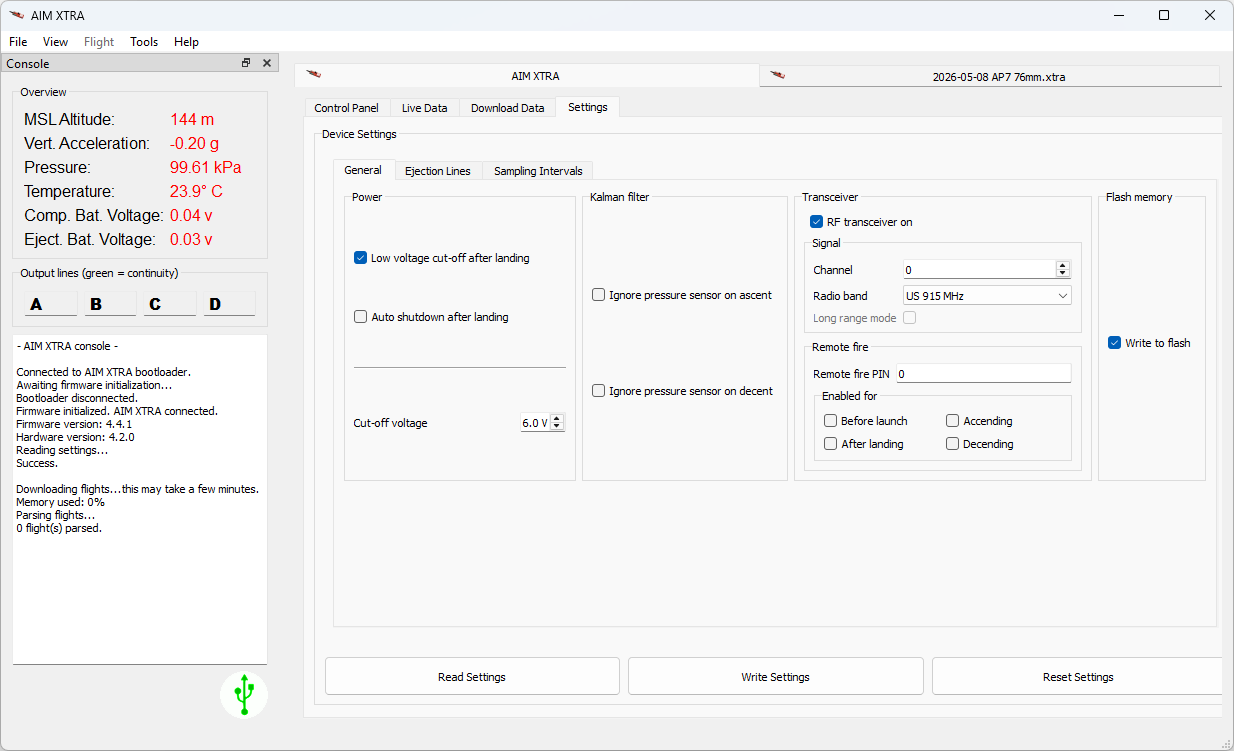Enable remote fire Before launch
Viewport: 1234px width, 751px height.
coord(830,421)
